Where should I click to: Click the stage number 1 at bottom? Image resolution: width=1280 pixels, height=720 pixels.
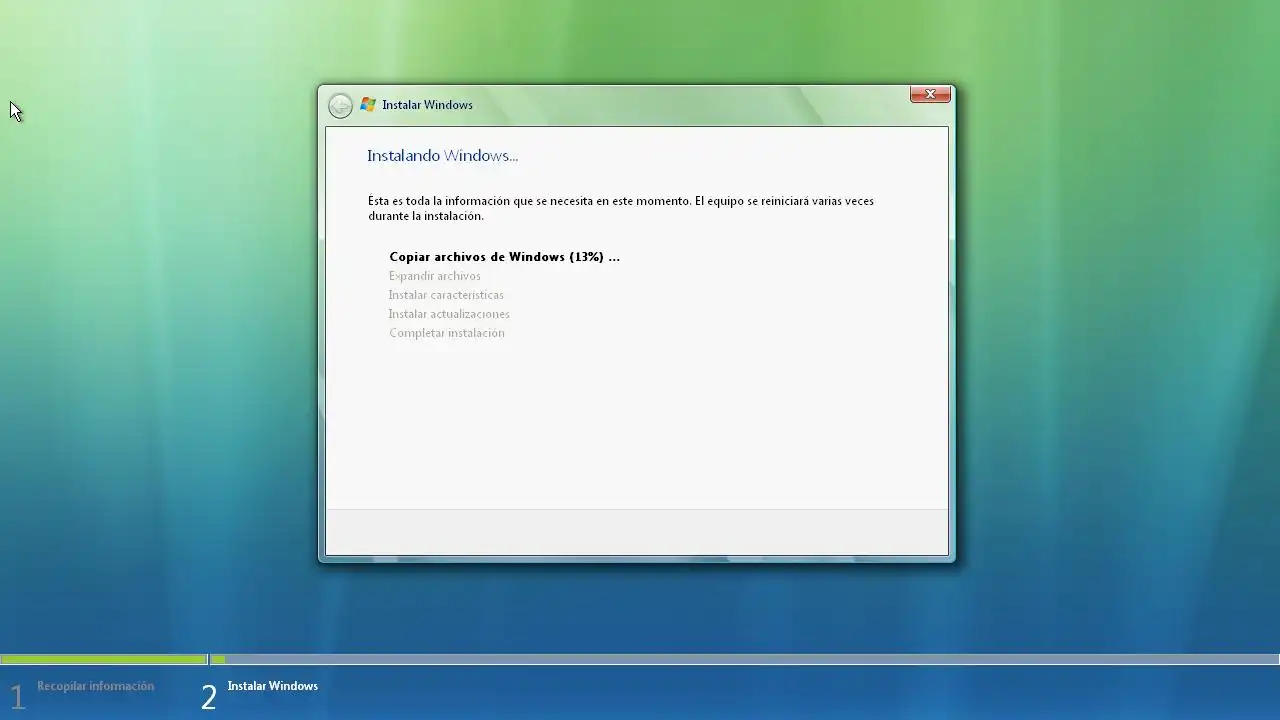pos(17,697)
